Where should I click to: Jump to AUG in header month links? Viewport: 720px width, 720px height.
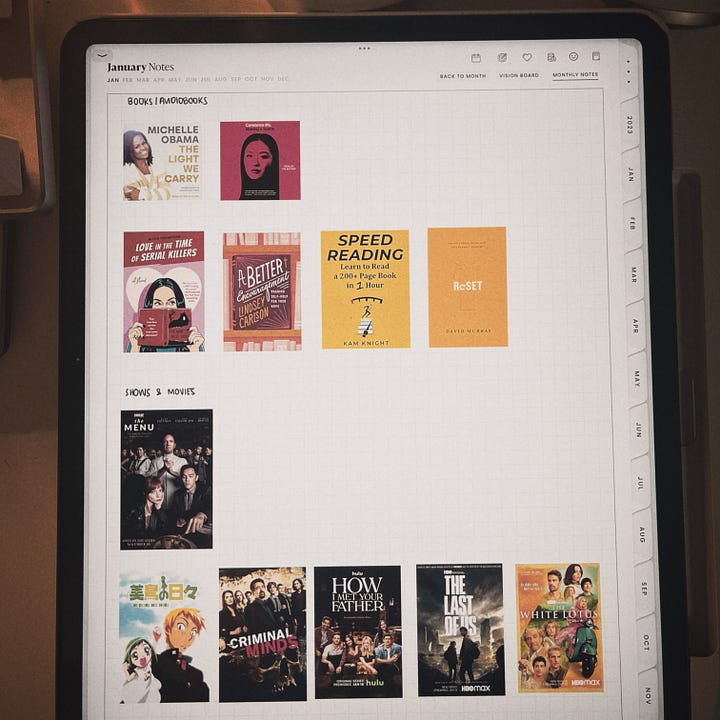pos(221,79)
